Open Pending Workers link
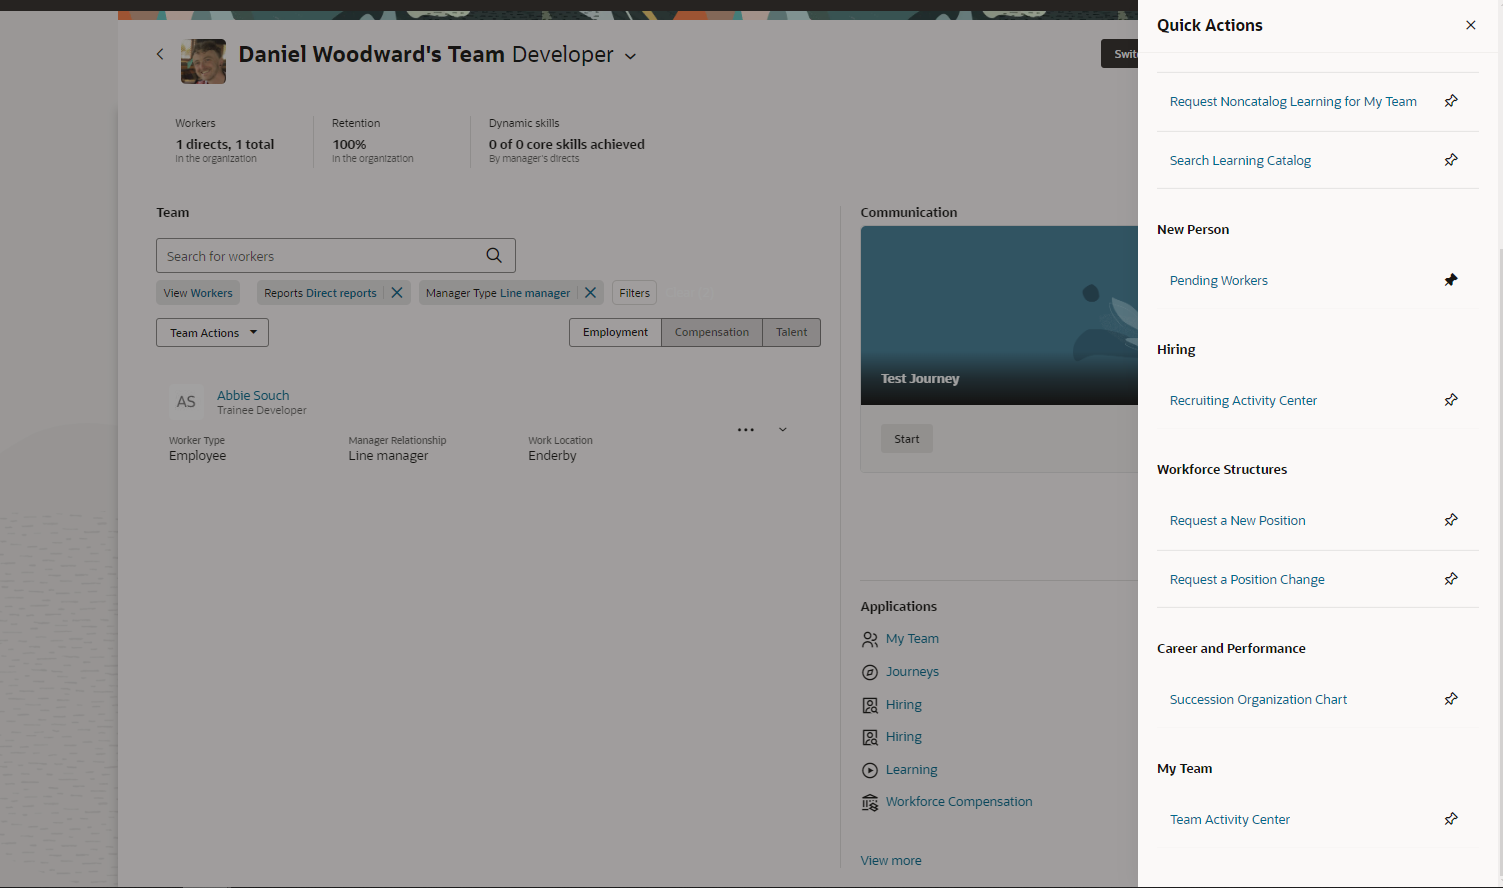Viewport: 1503px width, 888px height. tap(1218, 281)
